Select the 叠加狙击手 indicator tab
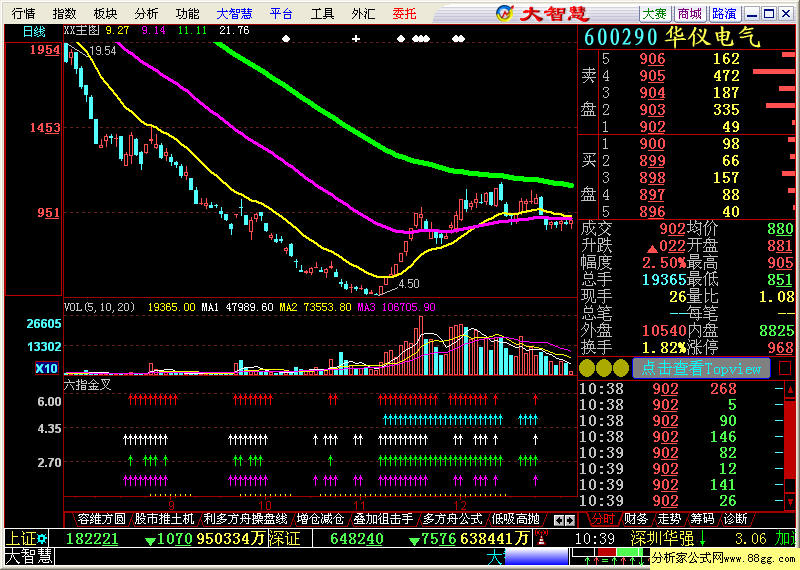 384,519
